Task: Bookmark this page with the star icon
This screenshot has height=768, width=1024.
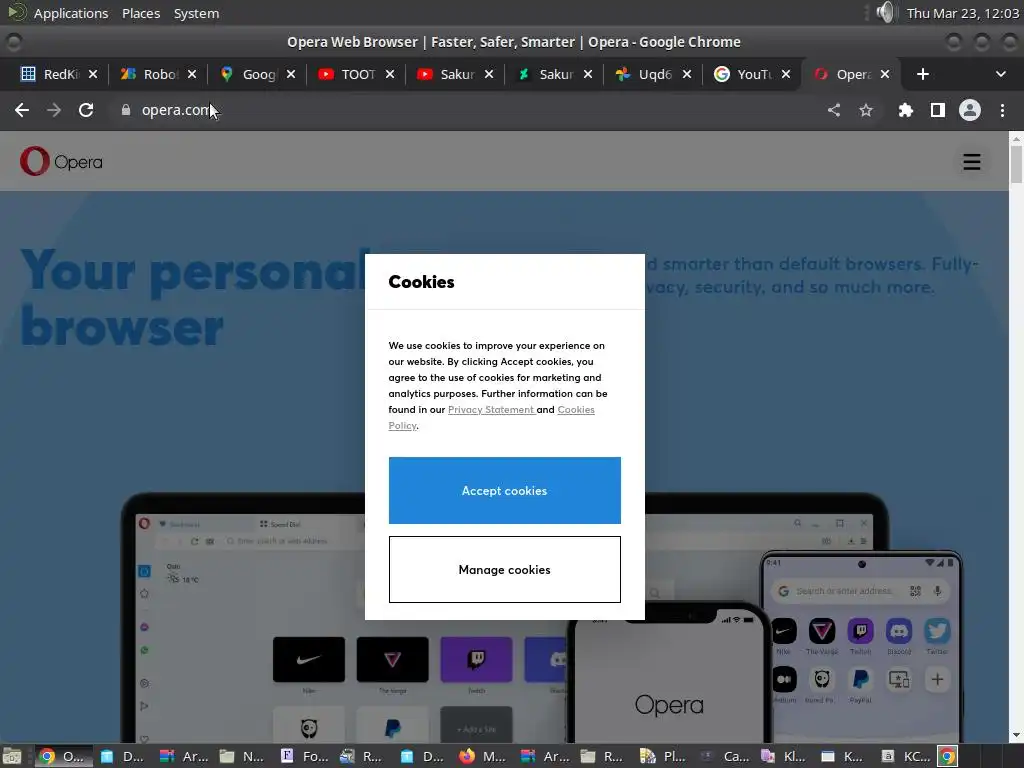Action: 866,110
